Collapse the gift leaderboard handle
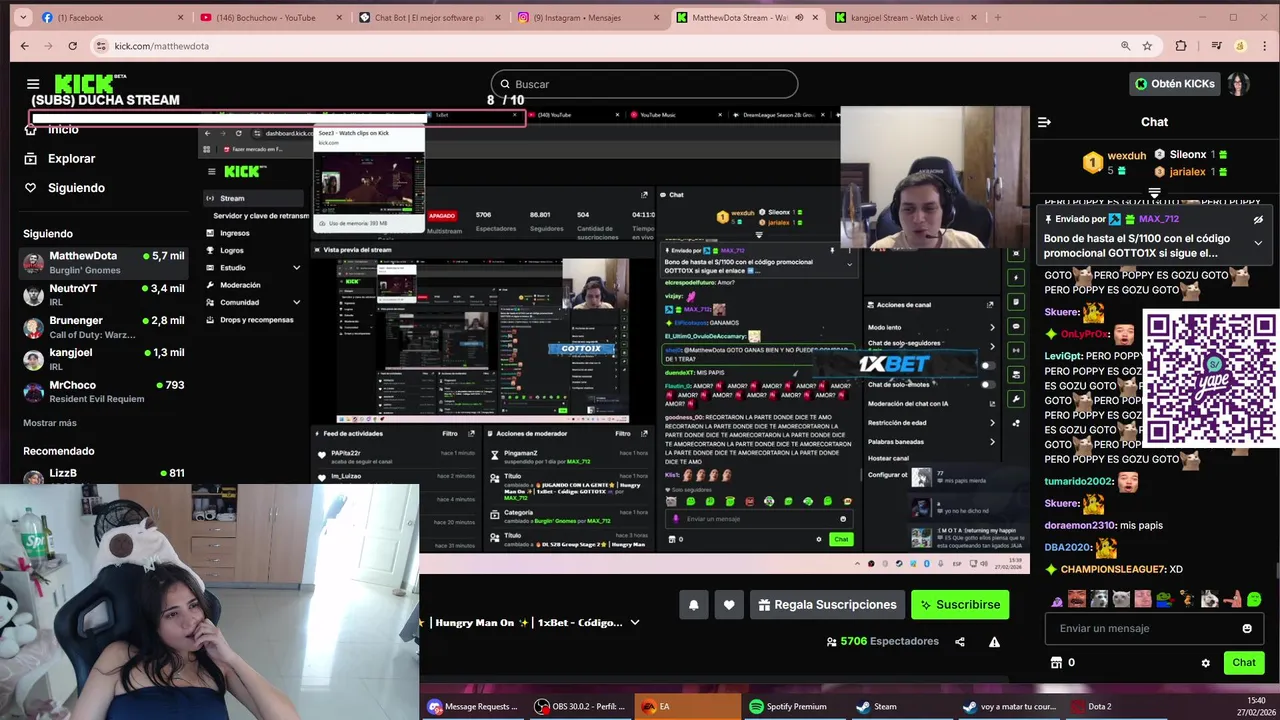Screen dimensions: 1280x720 1154,192
